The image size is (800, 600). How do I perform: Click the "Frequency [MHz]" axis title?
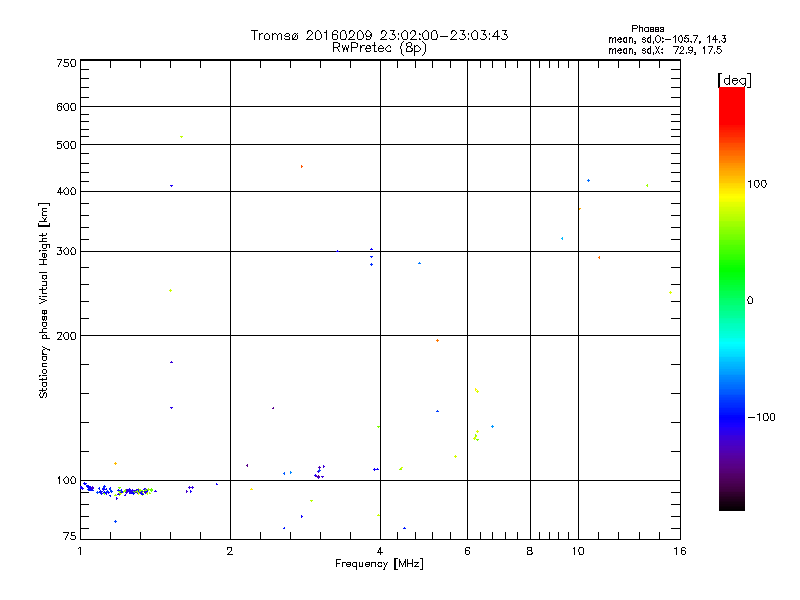[379, 564]
